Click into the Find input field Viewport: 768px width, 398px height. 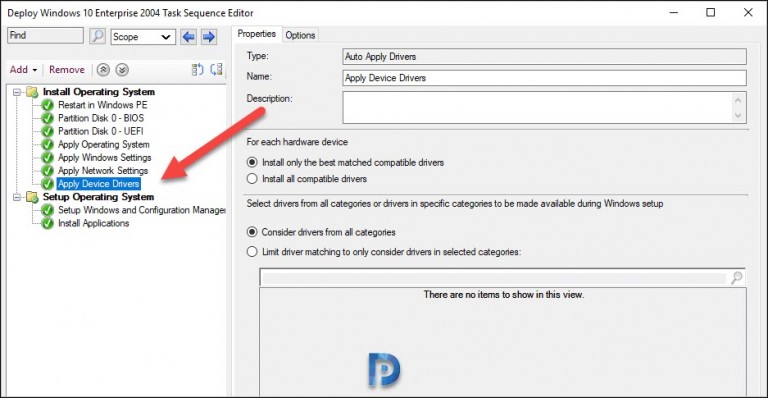pyautogui.click(x=46, y=35)
